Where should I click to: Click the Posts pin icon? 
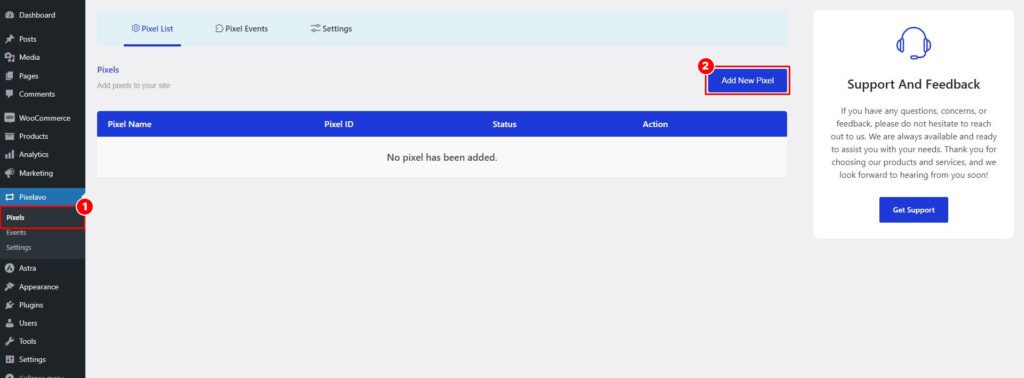point(9,39)
